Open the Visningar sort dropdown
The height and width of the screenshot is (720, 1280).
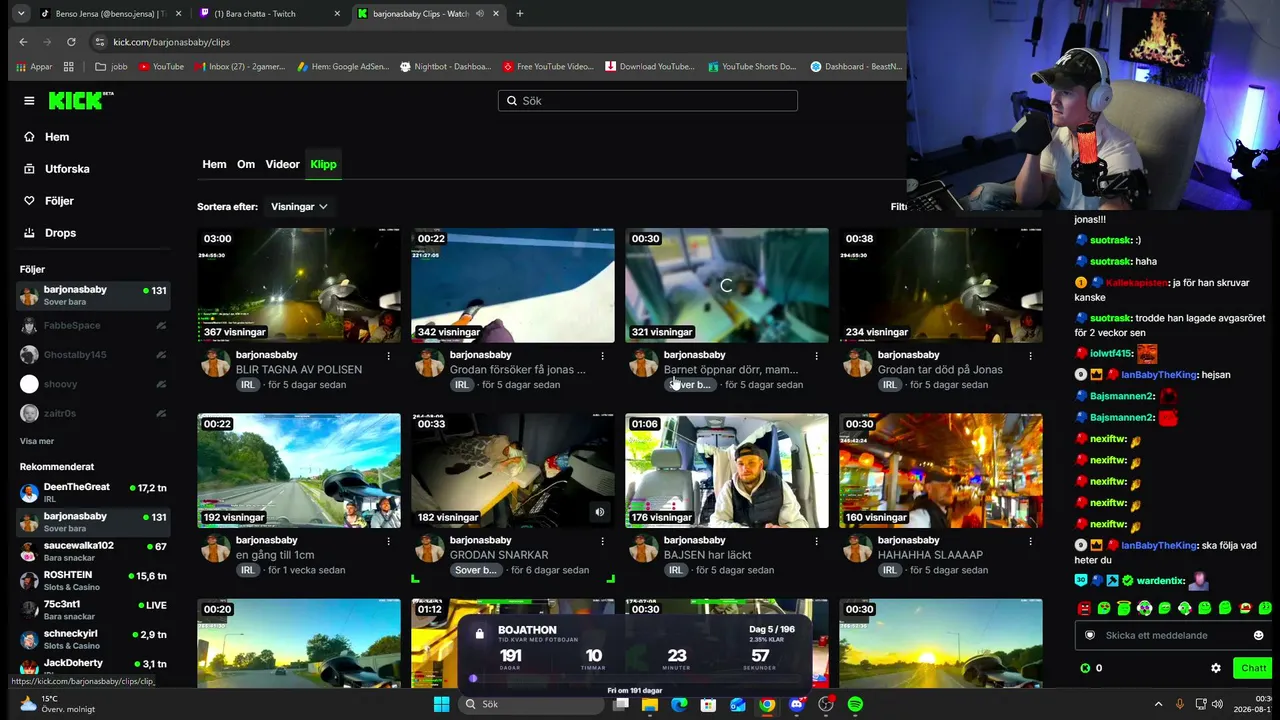click(299, 207)
